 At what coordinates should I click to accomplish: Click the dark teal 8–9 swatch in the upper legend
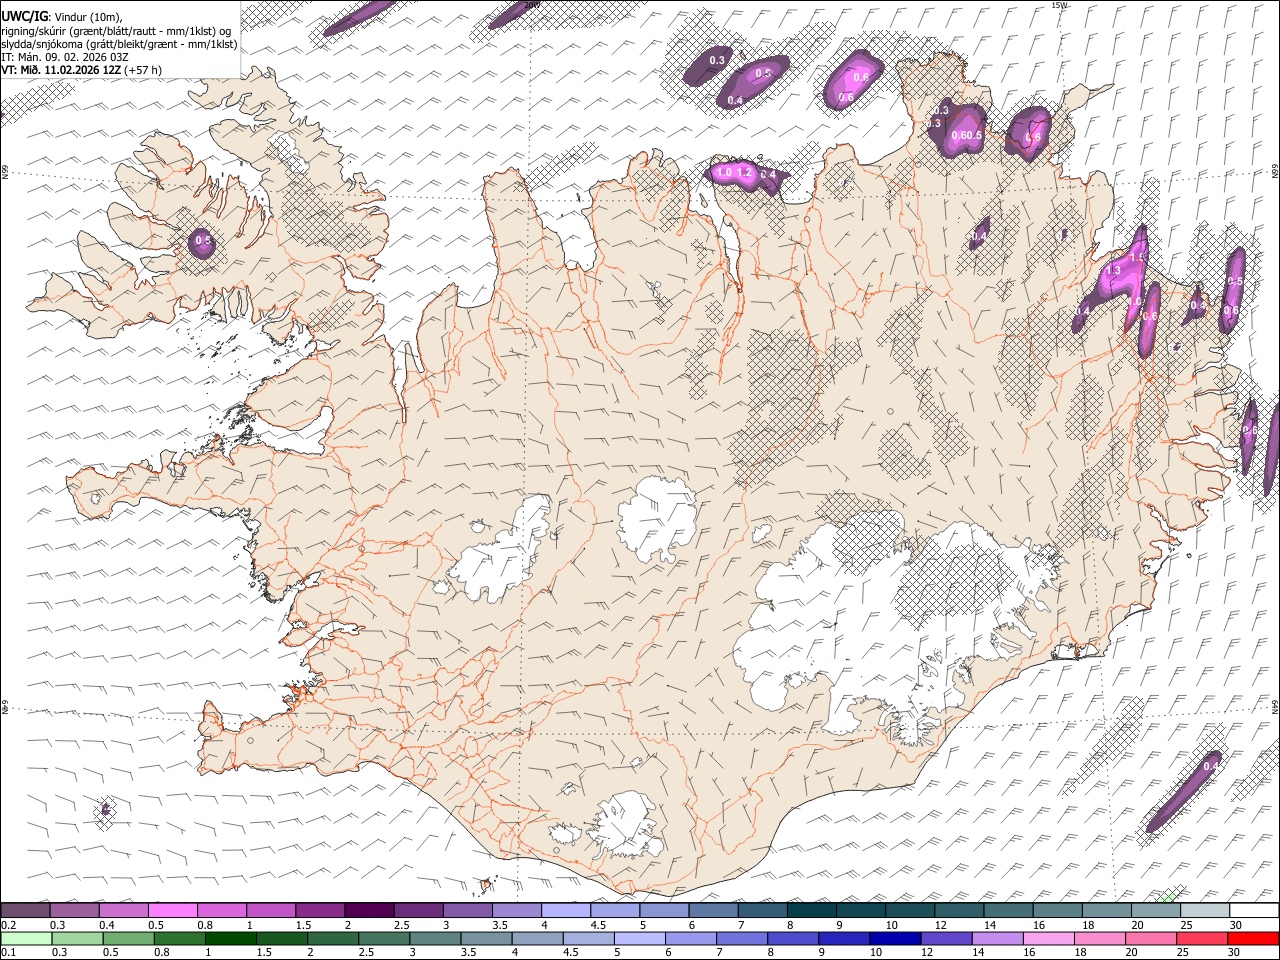(811, 910)
